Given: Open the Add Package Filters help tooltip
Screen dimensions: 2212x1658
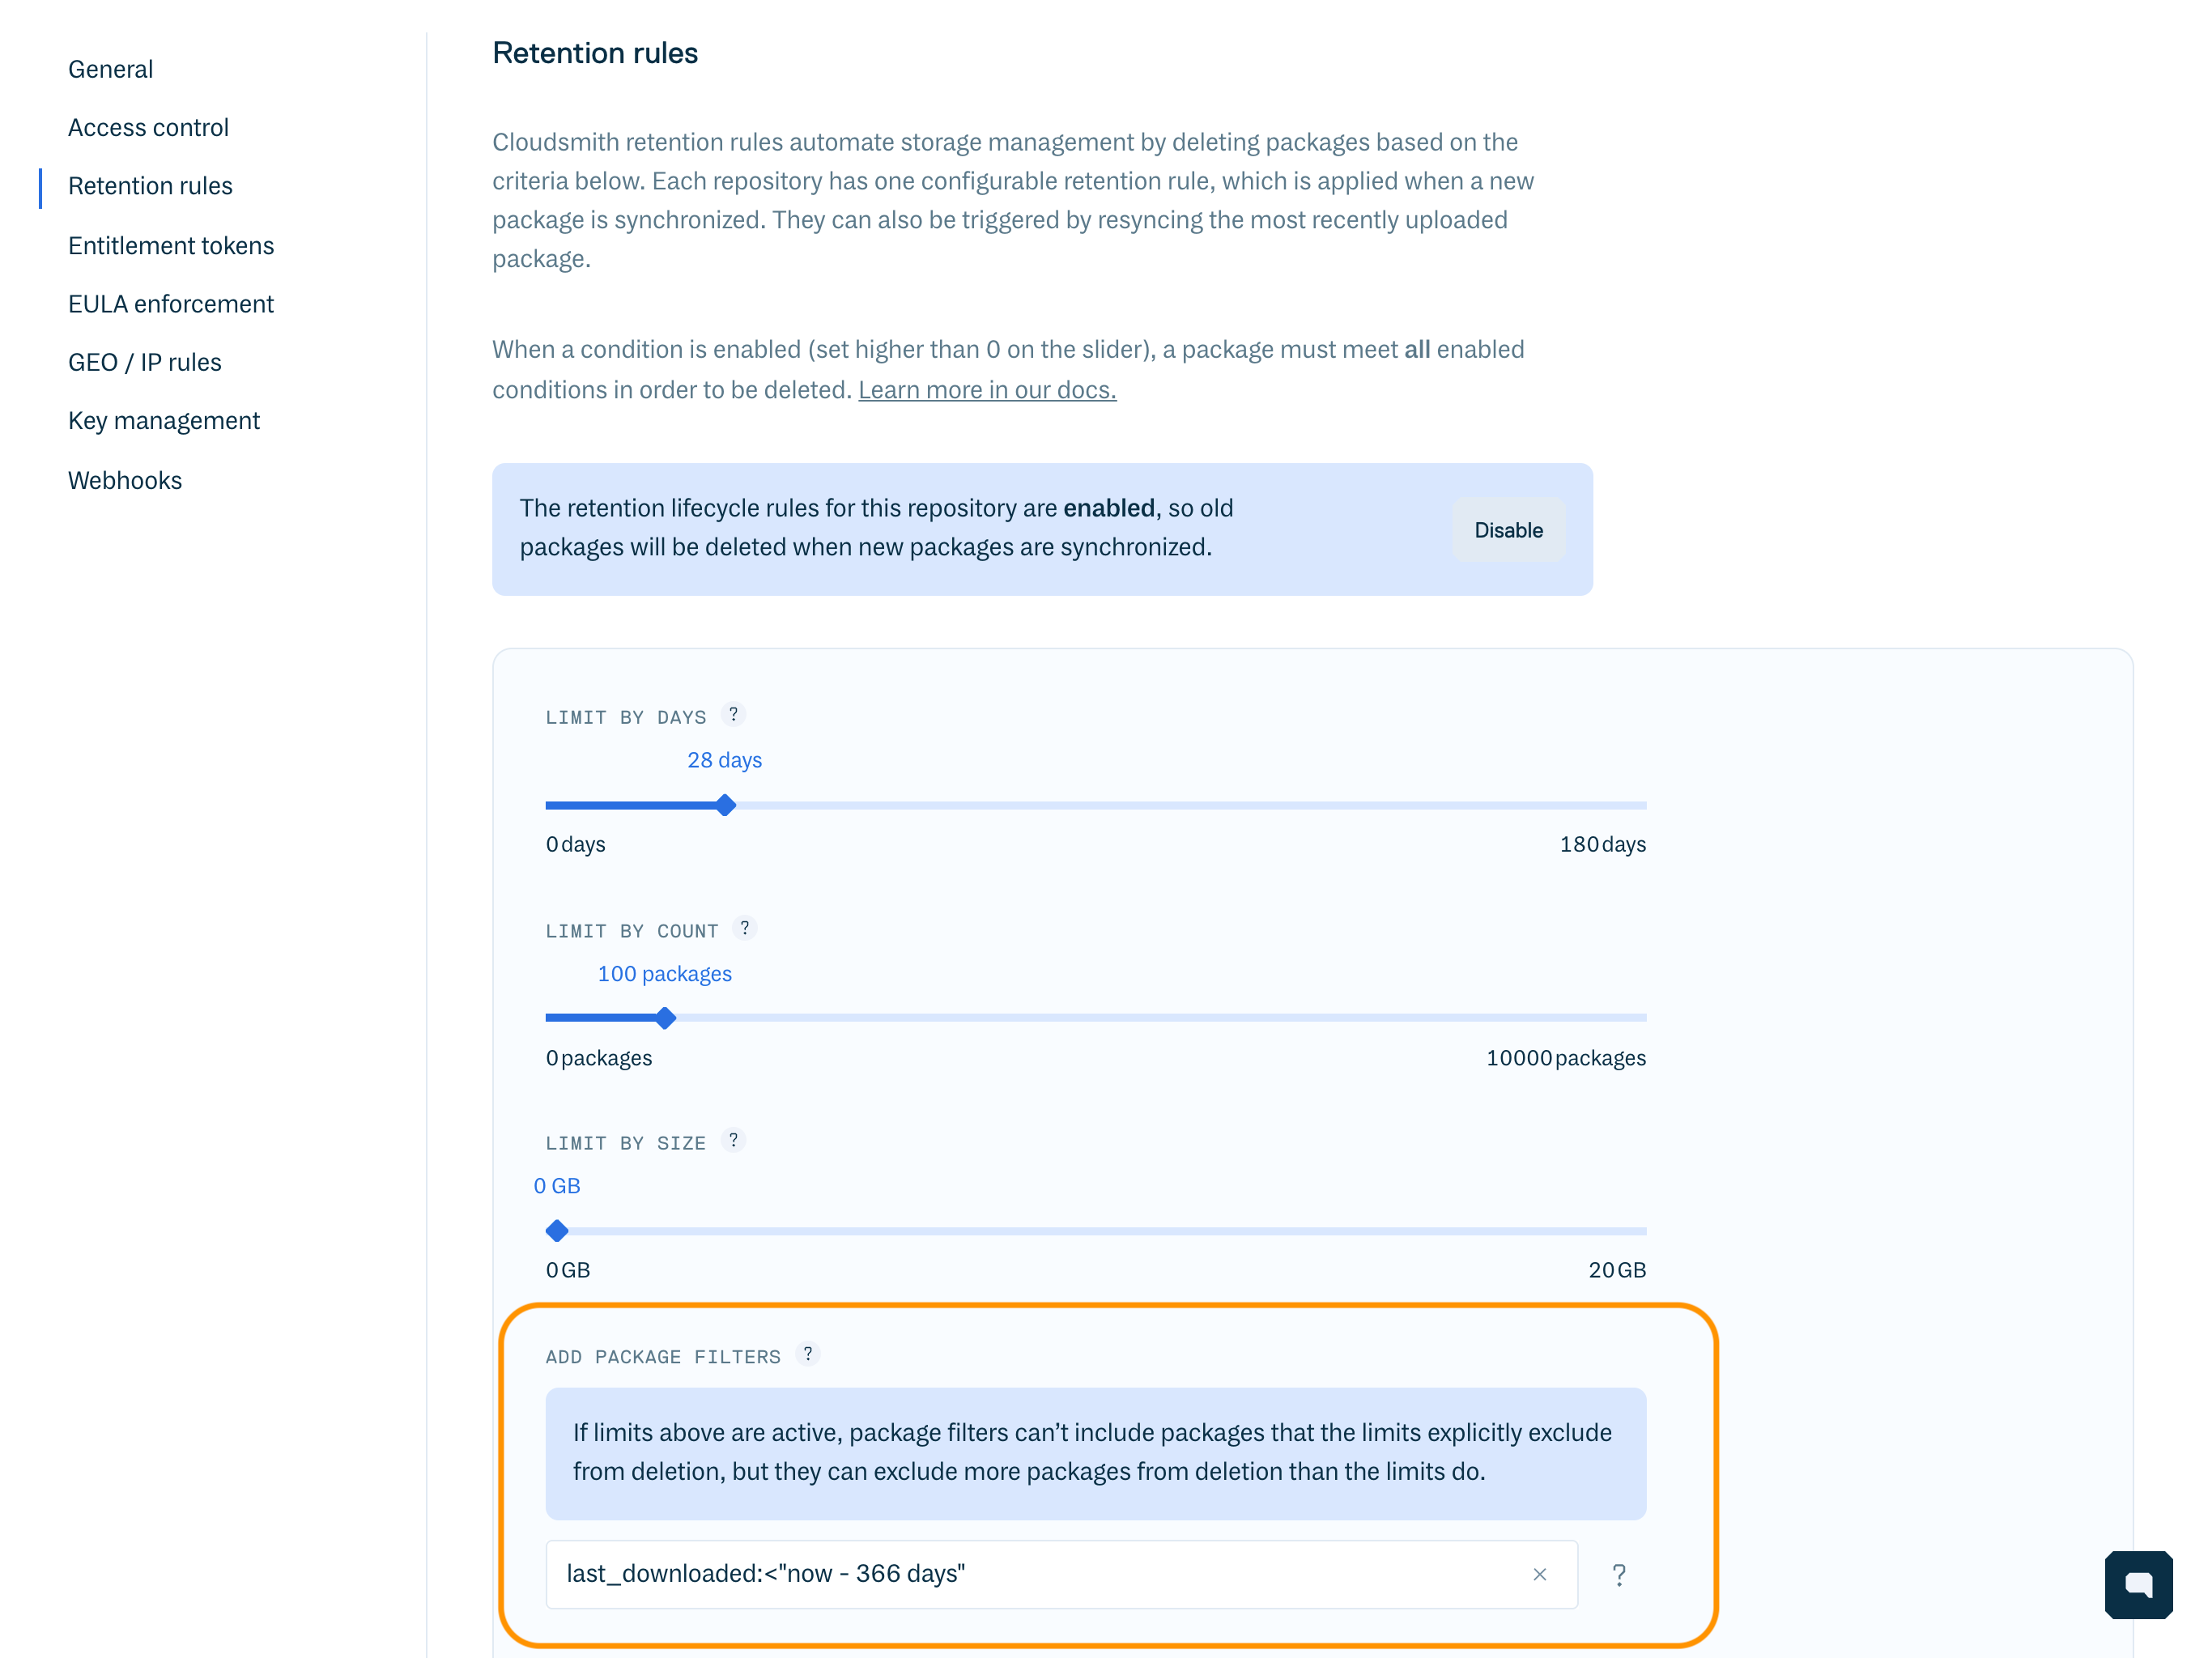Looking at the screenshot, I should tap(809, 1354).
